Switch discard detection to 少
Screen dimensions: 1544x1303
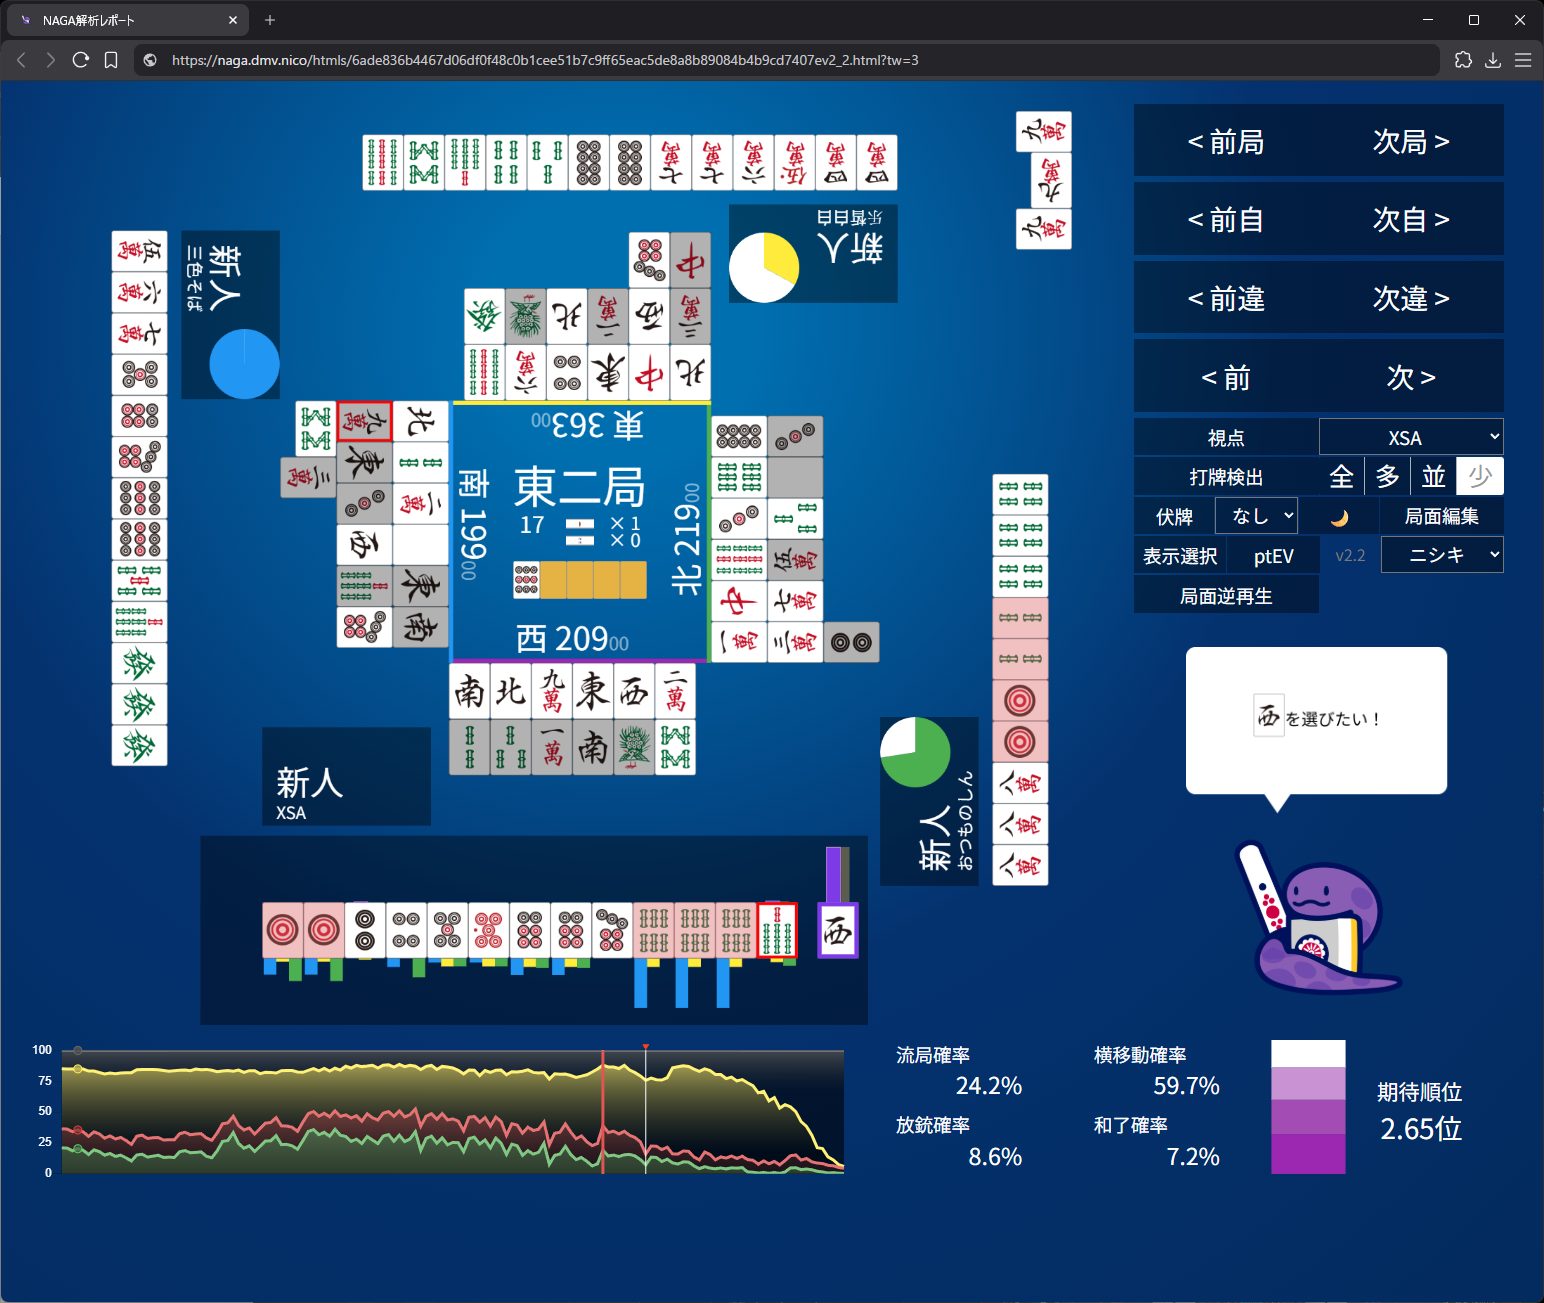coord(1479,477)
